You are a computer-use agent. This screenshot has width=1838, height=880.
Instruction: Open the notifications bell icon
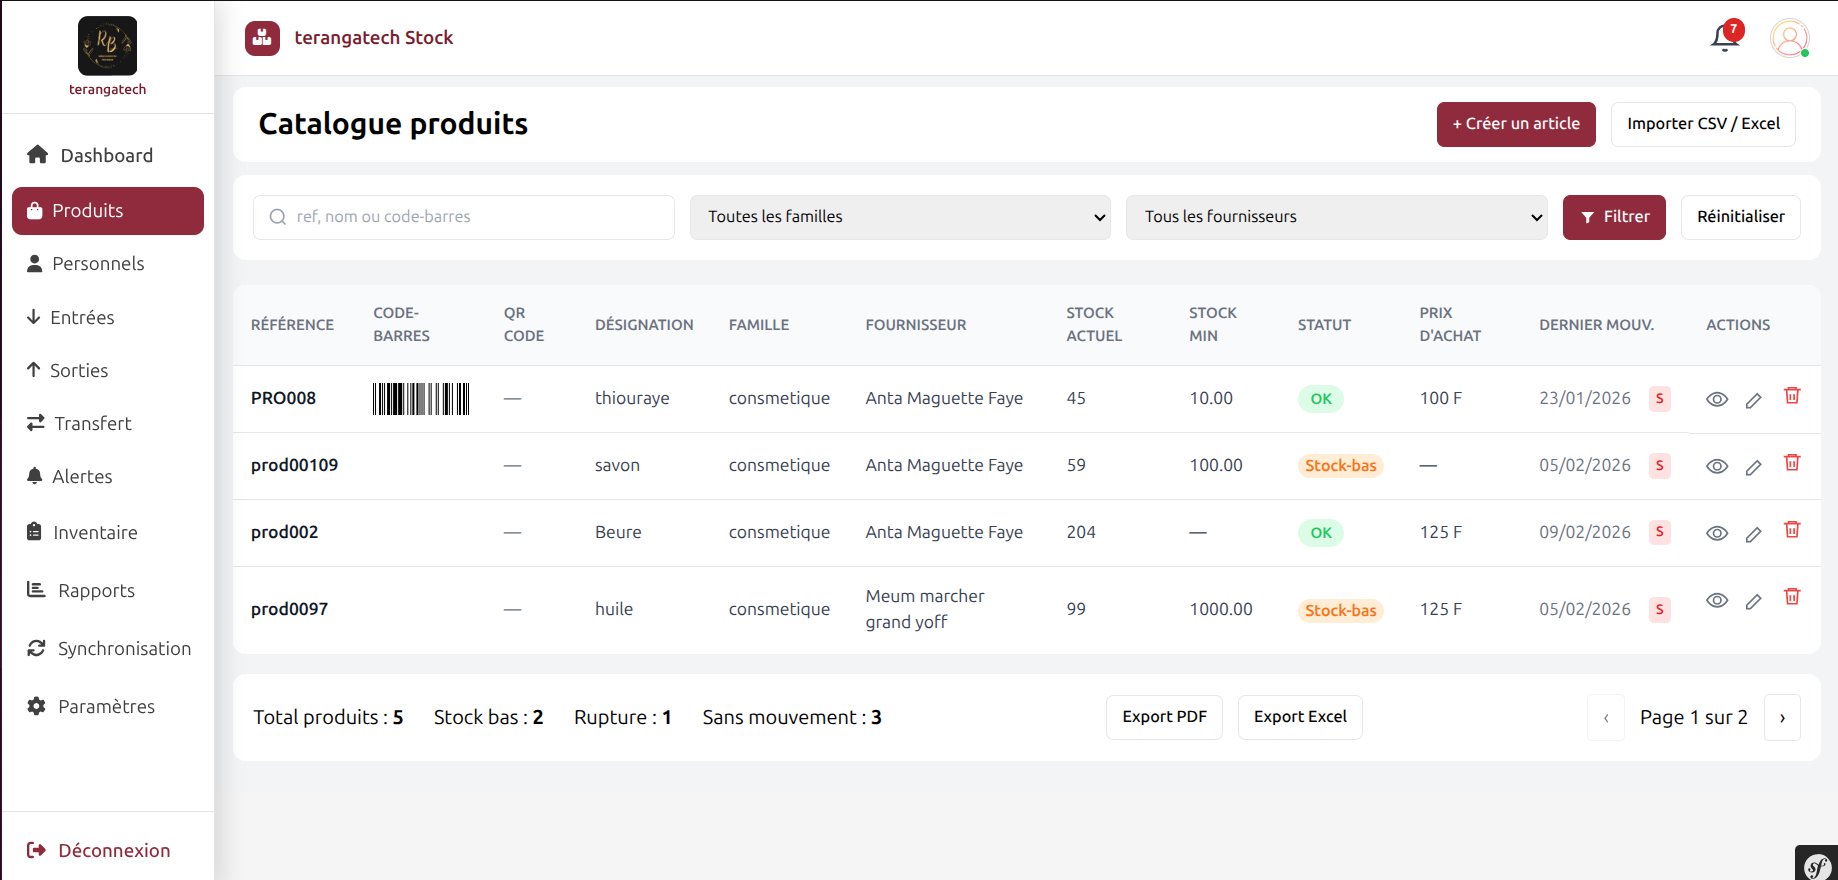1724,38
